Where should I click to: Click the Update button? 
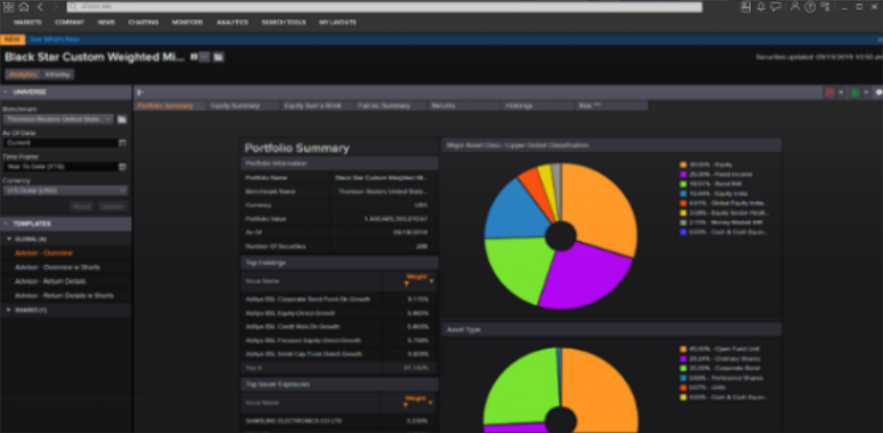pyautogui.click(x=113, y=206)
